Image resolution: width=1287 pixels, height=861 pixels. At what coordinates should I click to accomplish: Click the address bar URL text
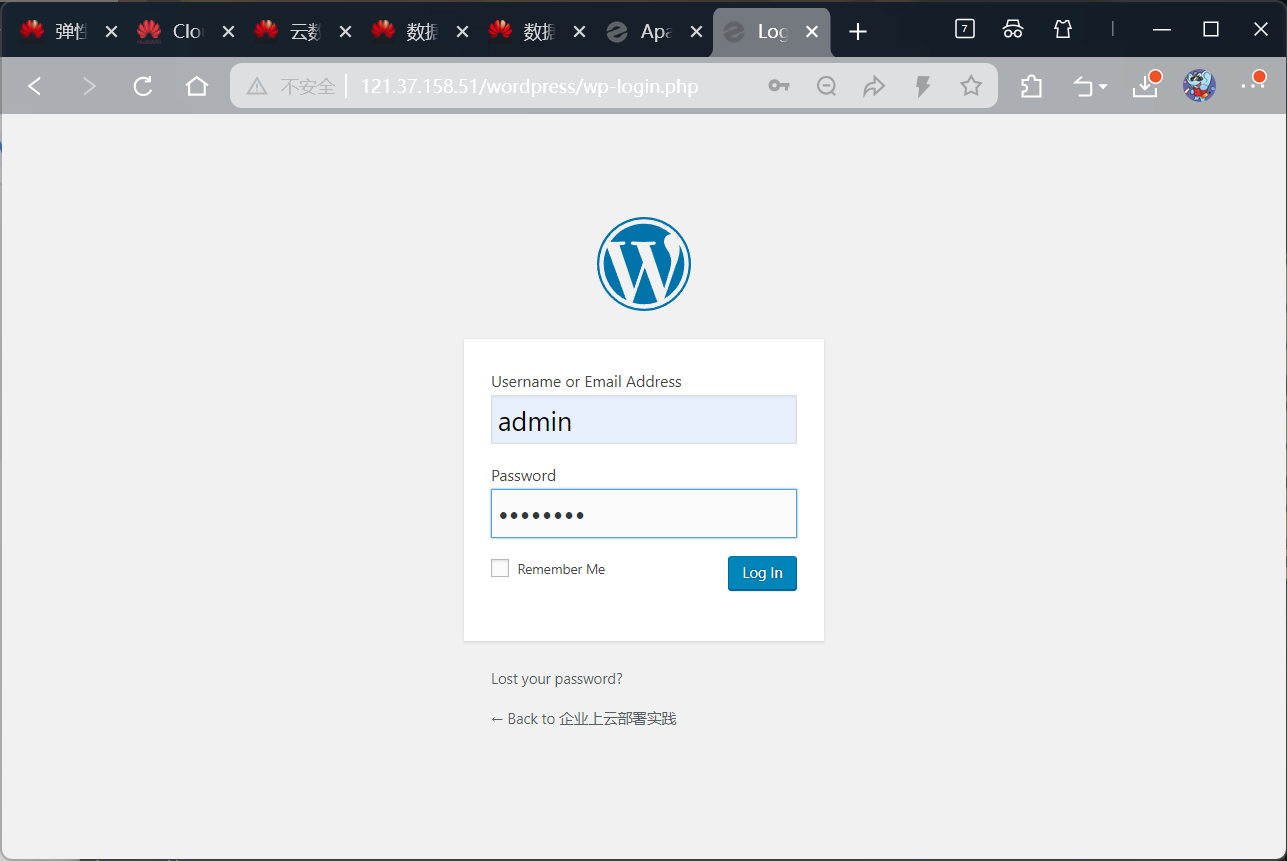coord(529,87)
